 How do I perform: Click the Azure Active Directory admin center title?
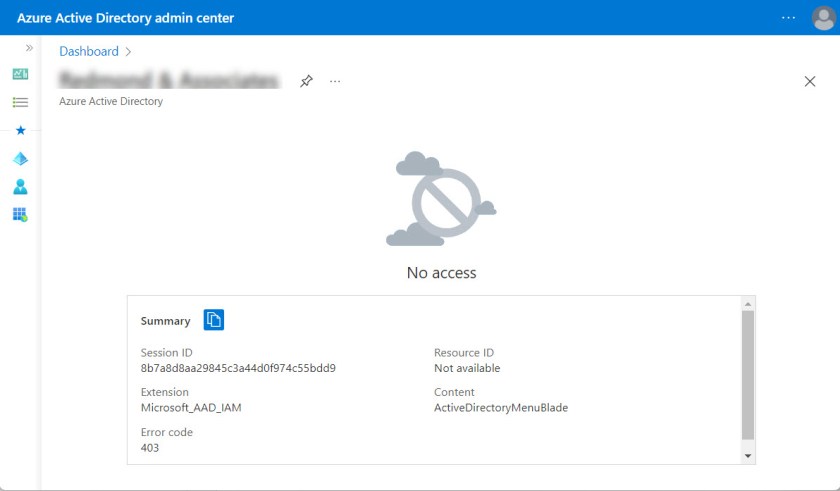point(125,18)
